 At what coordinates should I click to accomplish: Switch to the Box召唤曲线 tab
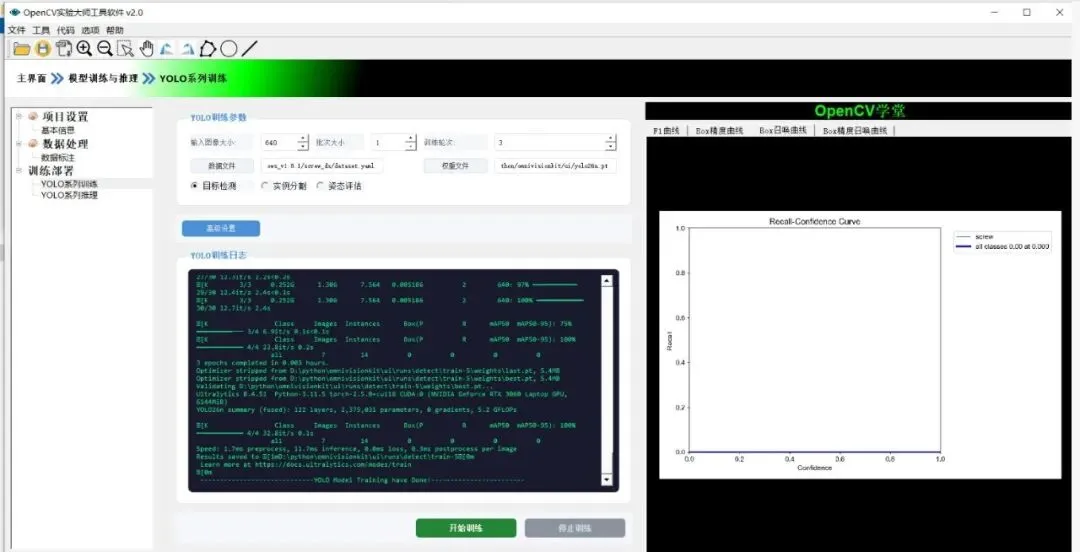(783, 130)
